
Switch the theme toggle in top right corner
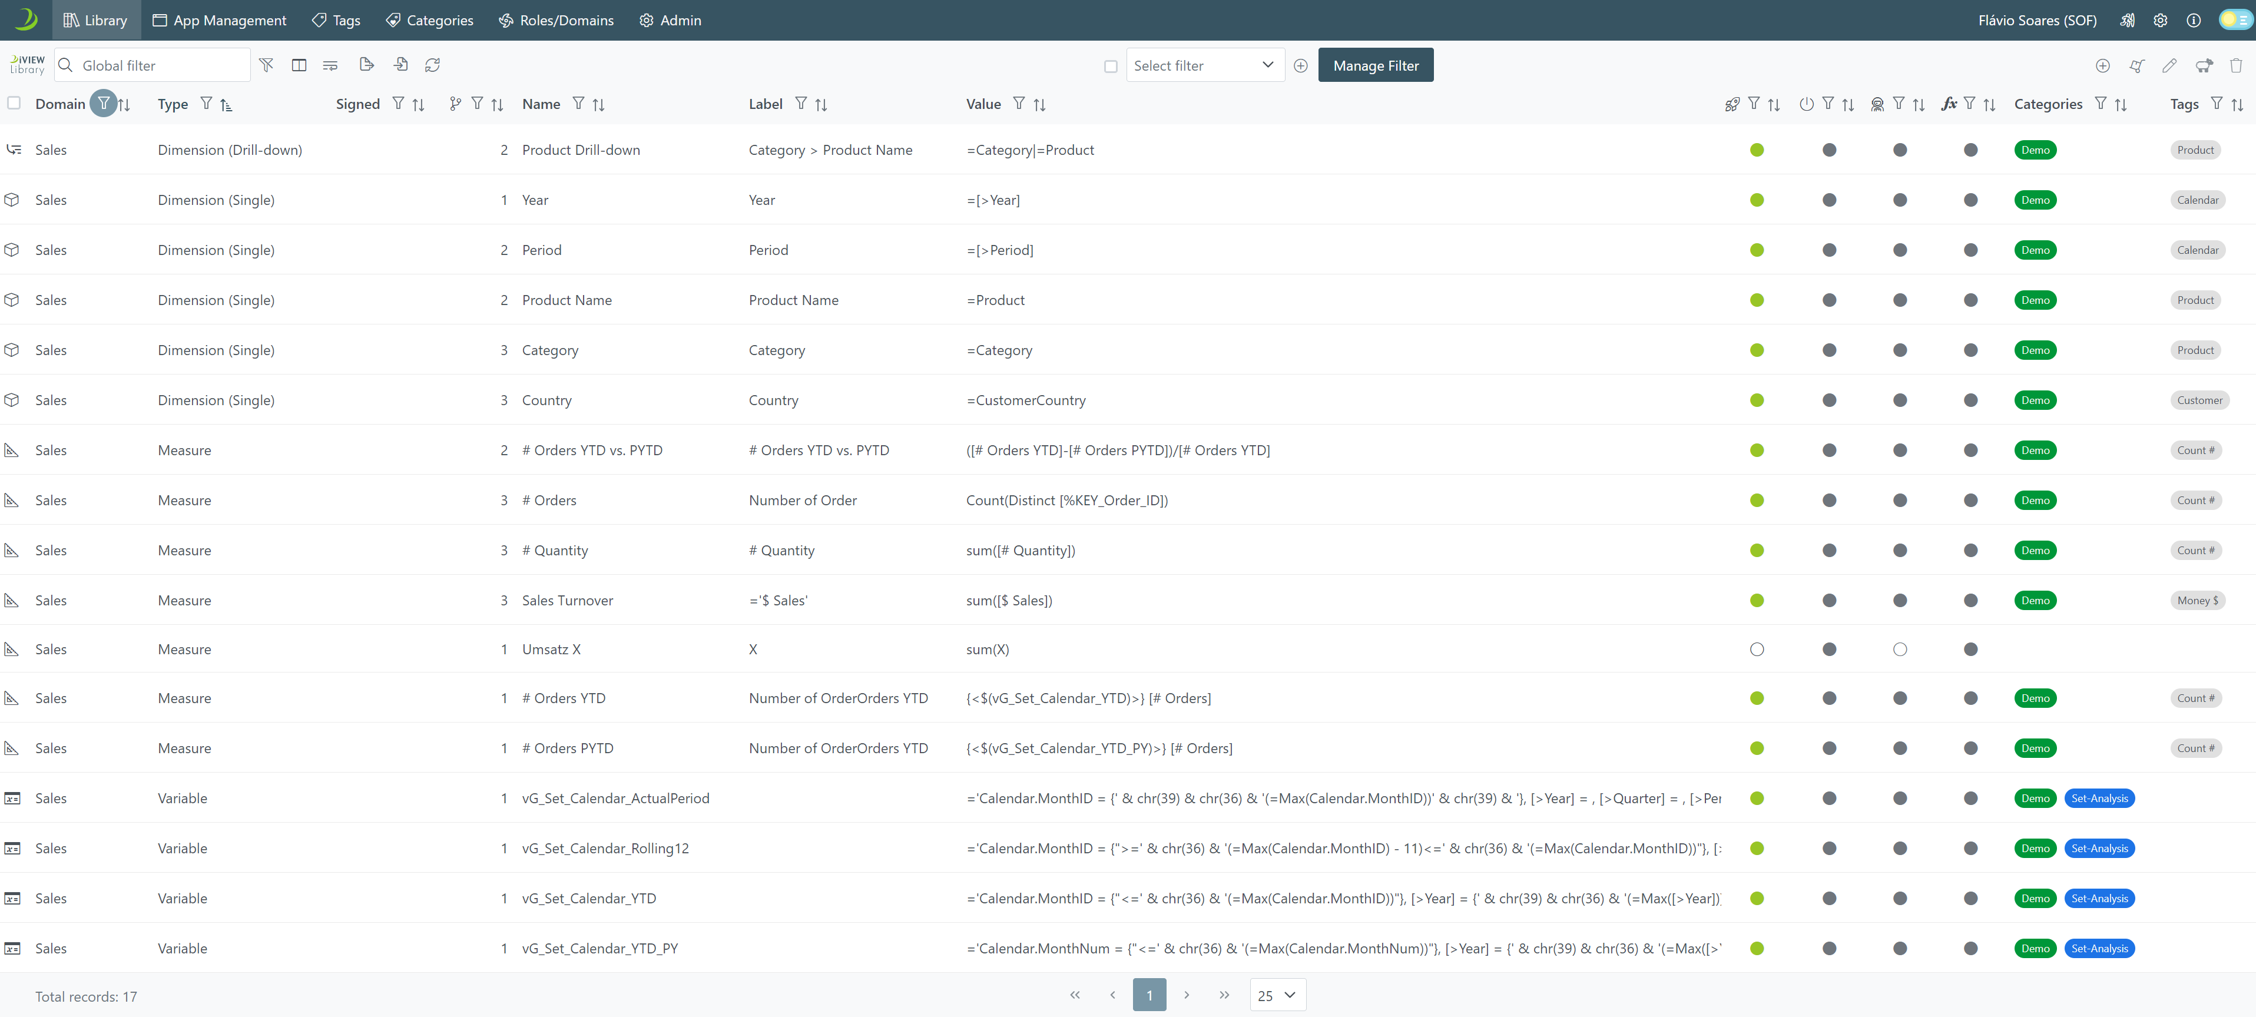tap(2235, 19)
